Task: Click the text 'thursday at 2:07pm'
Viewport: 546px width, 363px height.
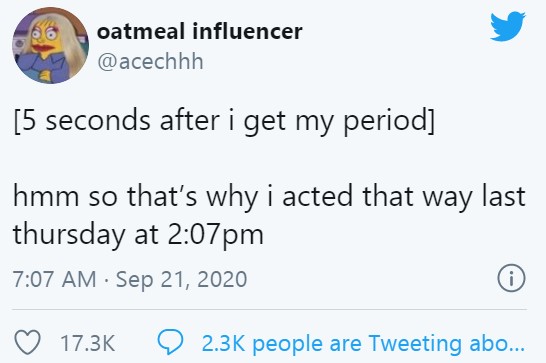Action: coord(138,235)
